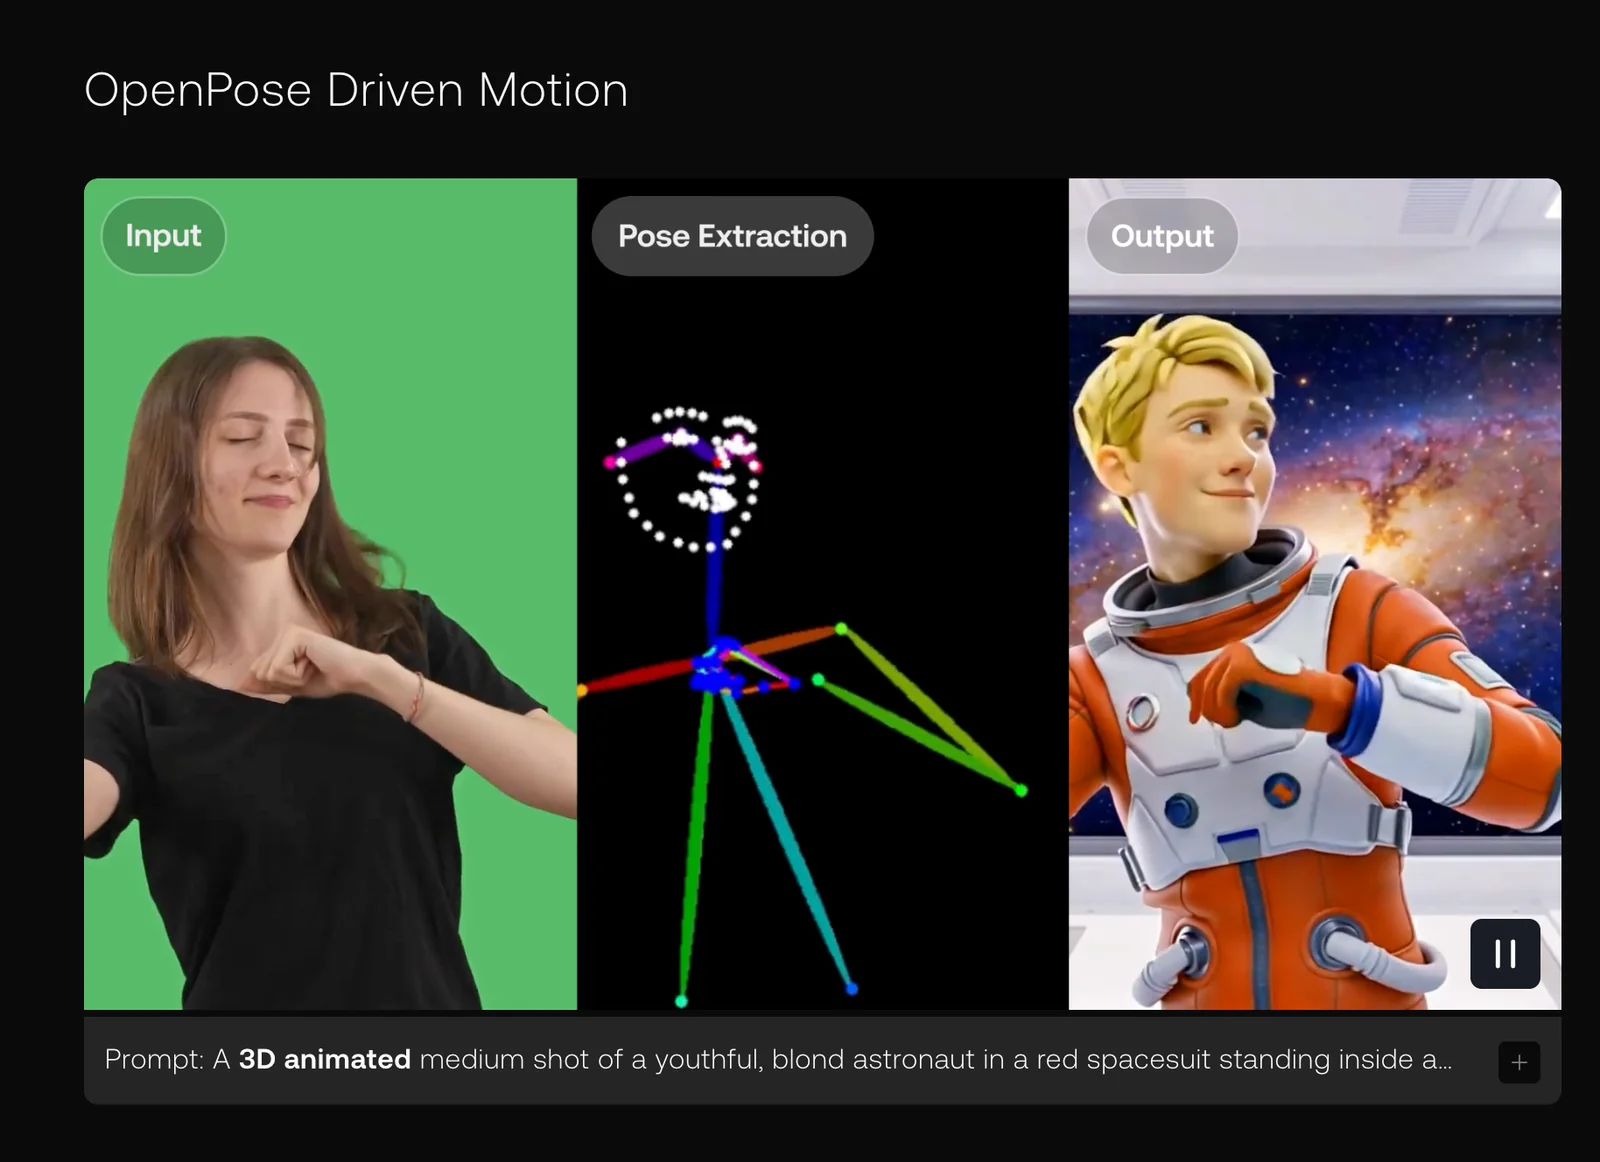Click the blue foot keypoint of skeleton

851,988
